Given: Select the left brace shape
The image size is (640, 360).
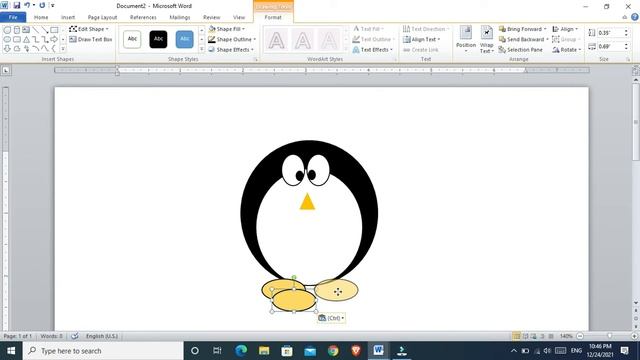Looking at the screenshot, I should coord(54,49).
